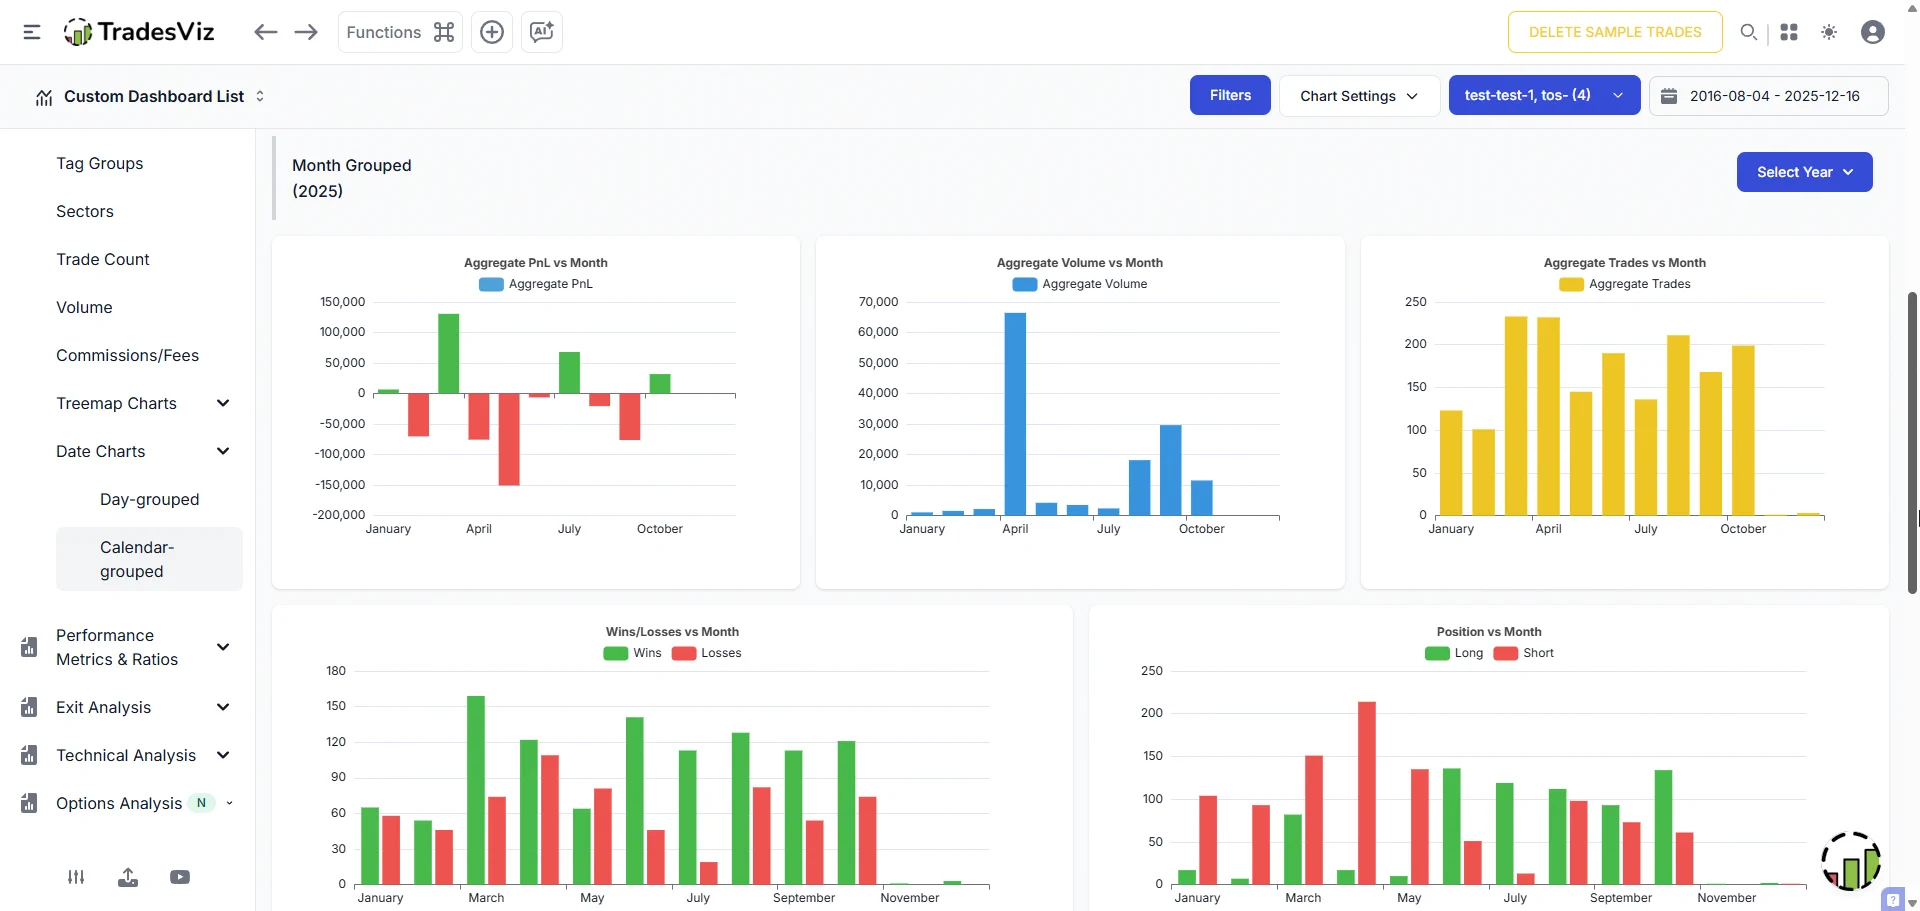Select Trade Count in sidebar

[x=103, y=259]
